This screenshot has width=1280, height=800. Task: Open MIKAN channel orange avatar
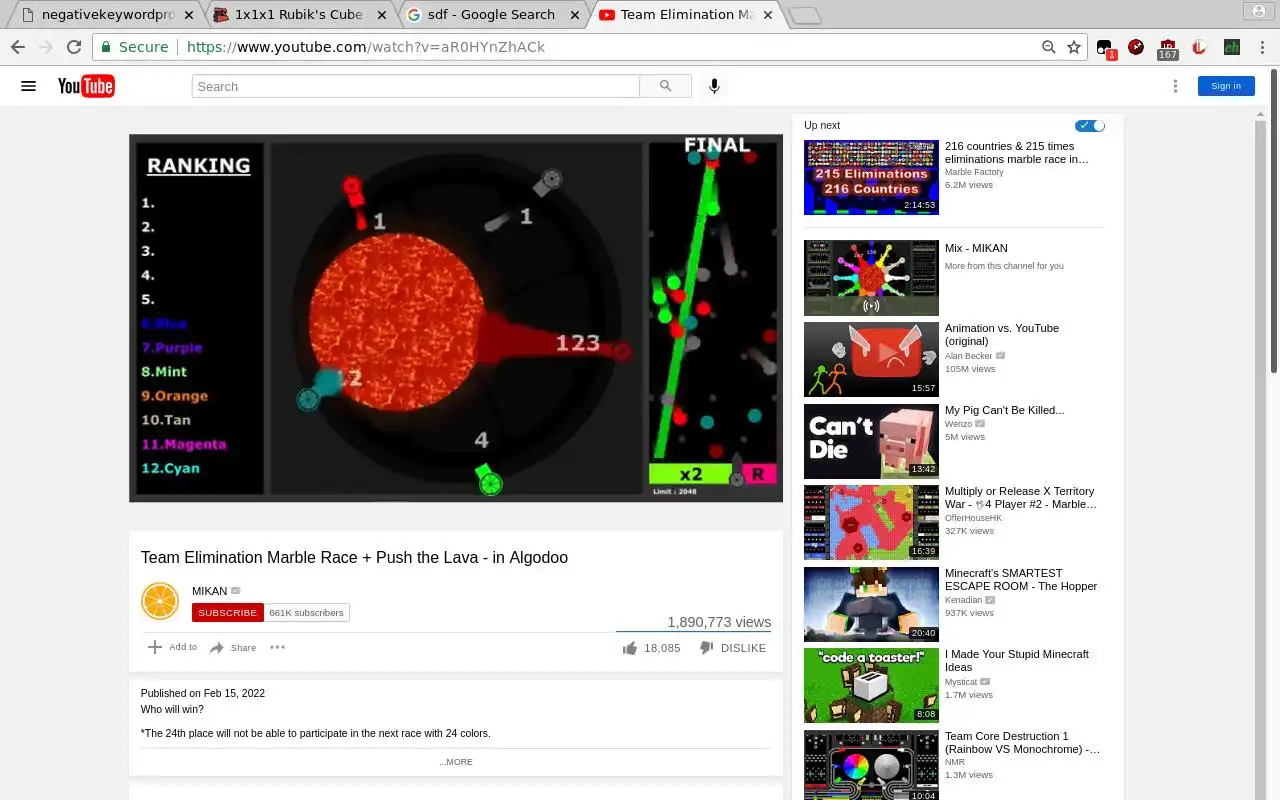(160, 601)
